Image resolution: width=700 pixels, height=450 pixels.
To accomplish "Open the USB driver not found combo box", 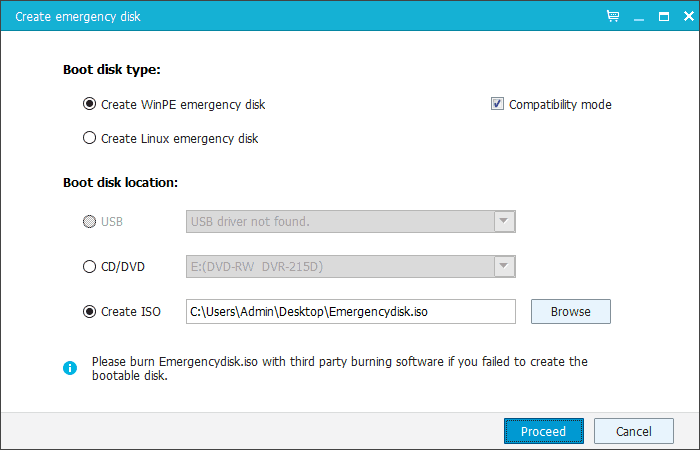I will (350, 221).
